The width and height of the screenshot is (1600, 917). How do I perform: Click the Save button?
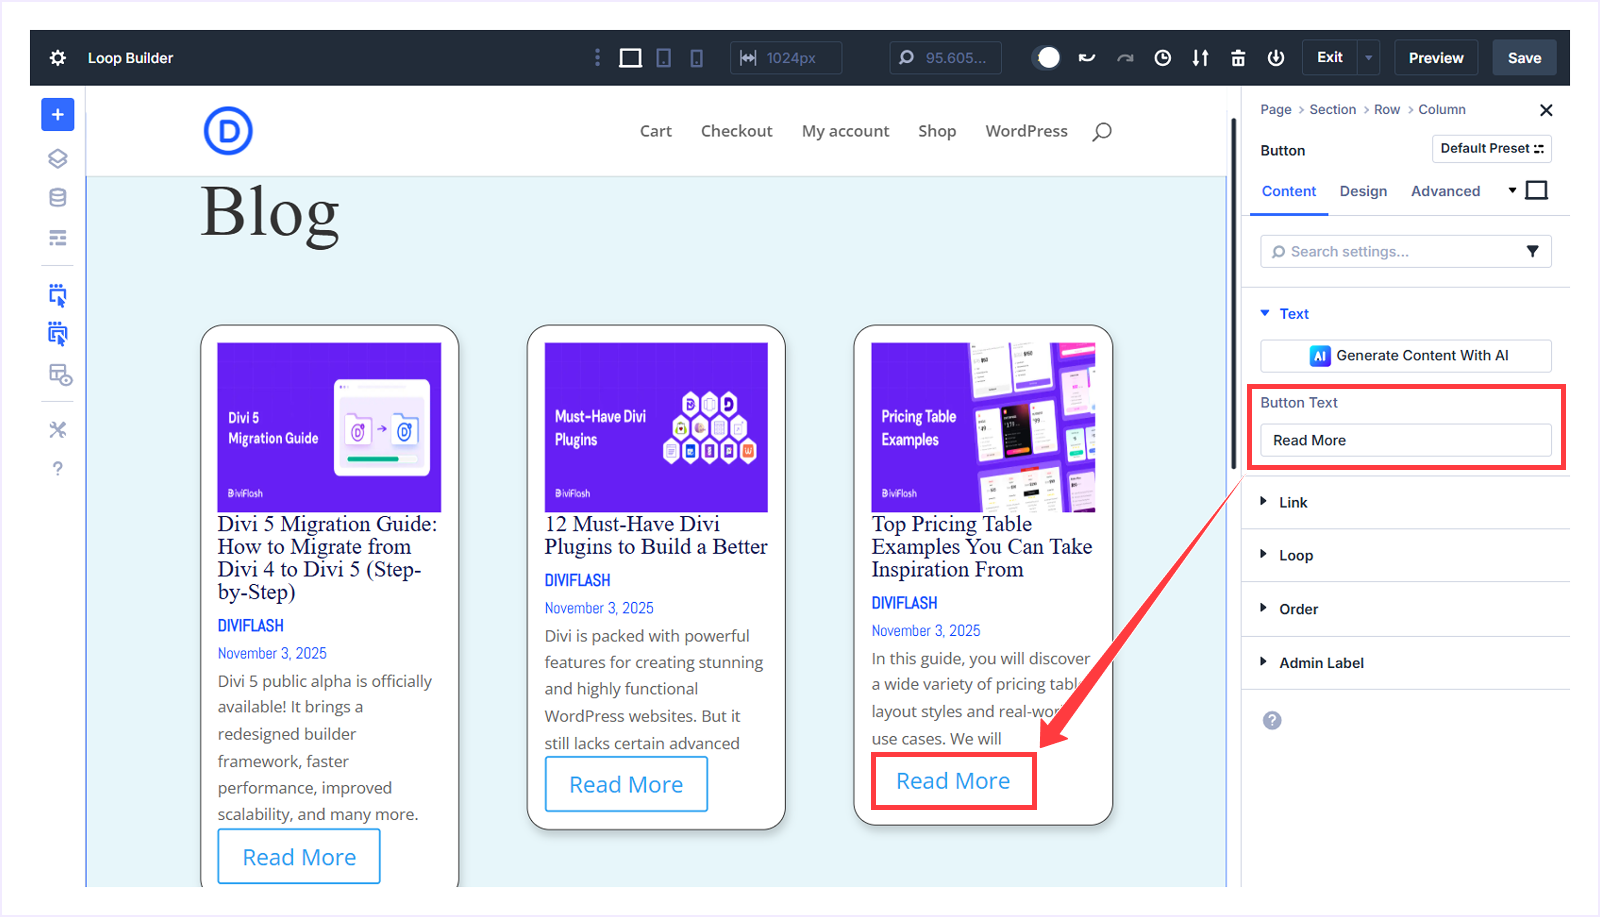[x=1523, y=57]
